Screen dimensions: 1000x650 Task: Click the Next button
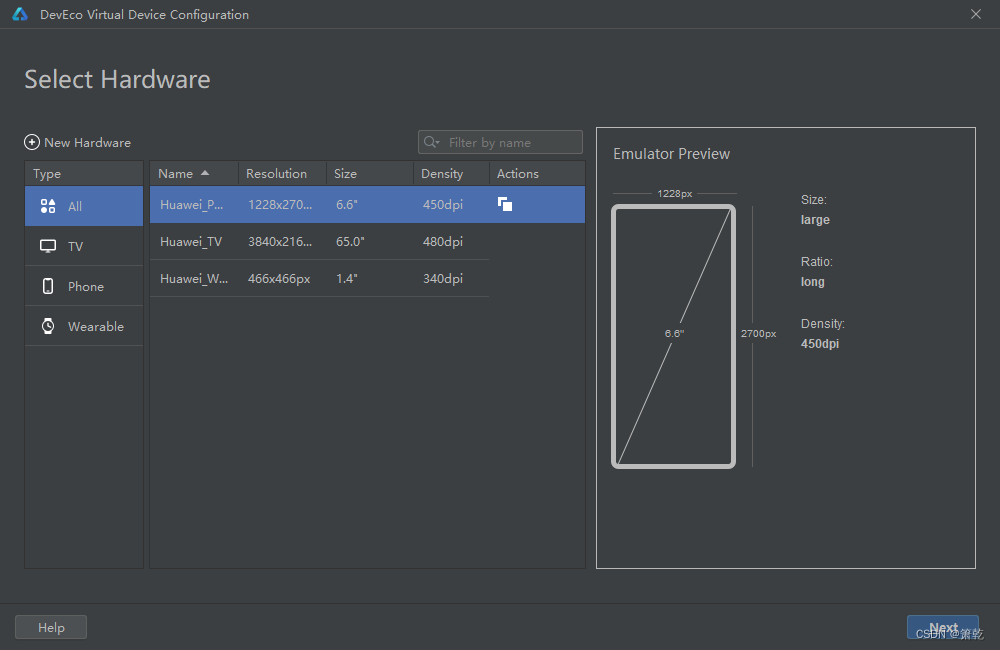click(943, 627)
